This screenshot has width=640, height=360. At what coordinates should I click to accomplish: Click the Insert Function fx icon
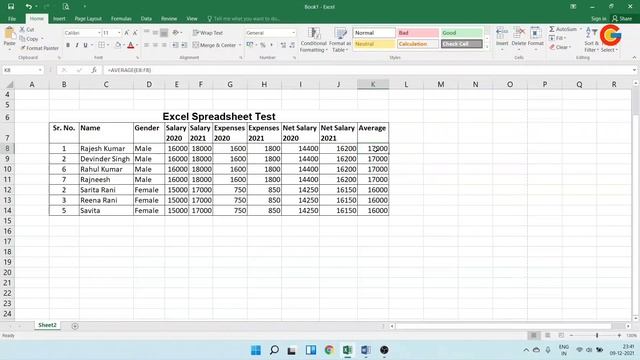94,70
